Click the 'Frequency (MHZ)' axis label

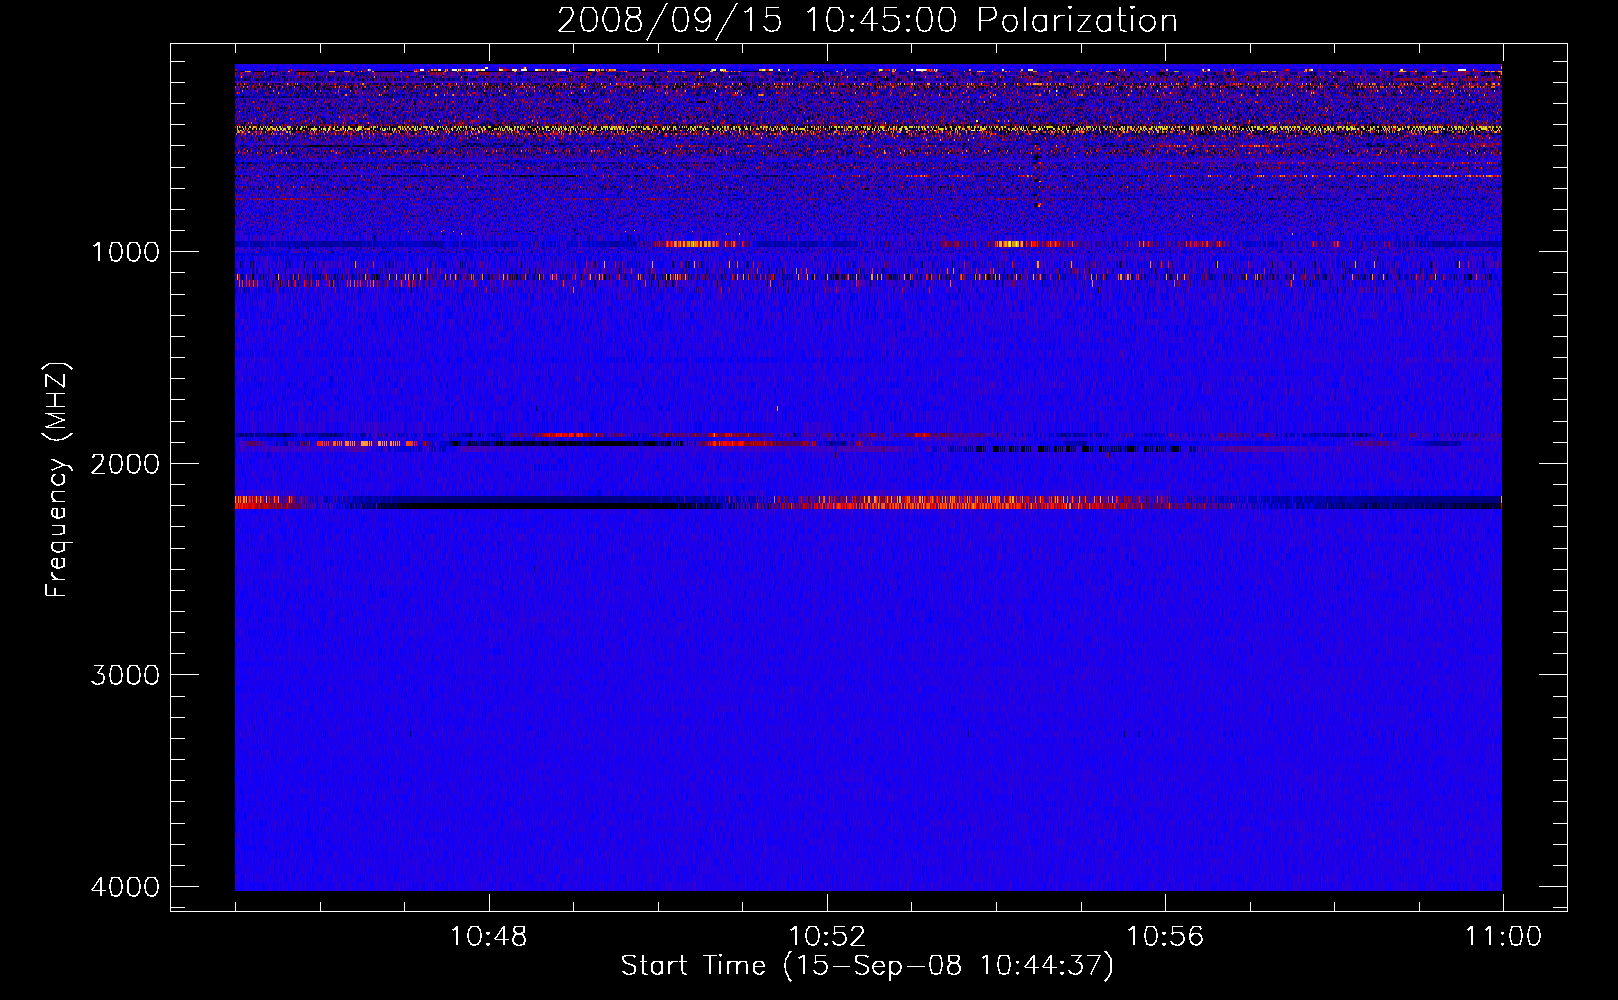(x=57, y=480)
